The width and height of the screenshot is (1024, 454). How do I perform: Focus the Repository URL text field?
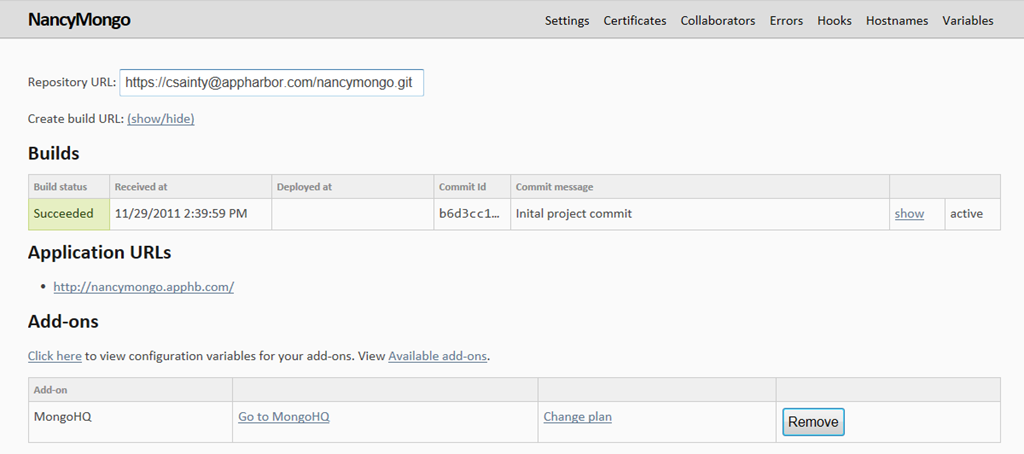(272, 83)
